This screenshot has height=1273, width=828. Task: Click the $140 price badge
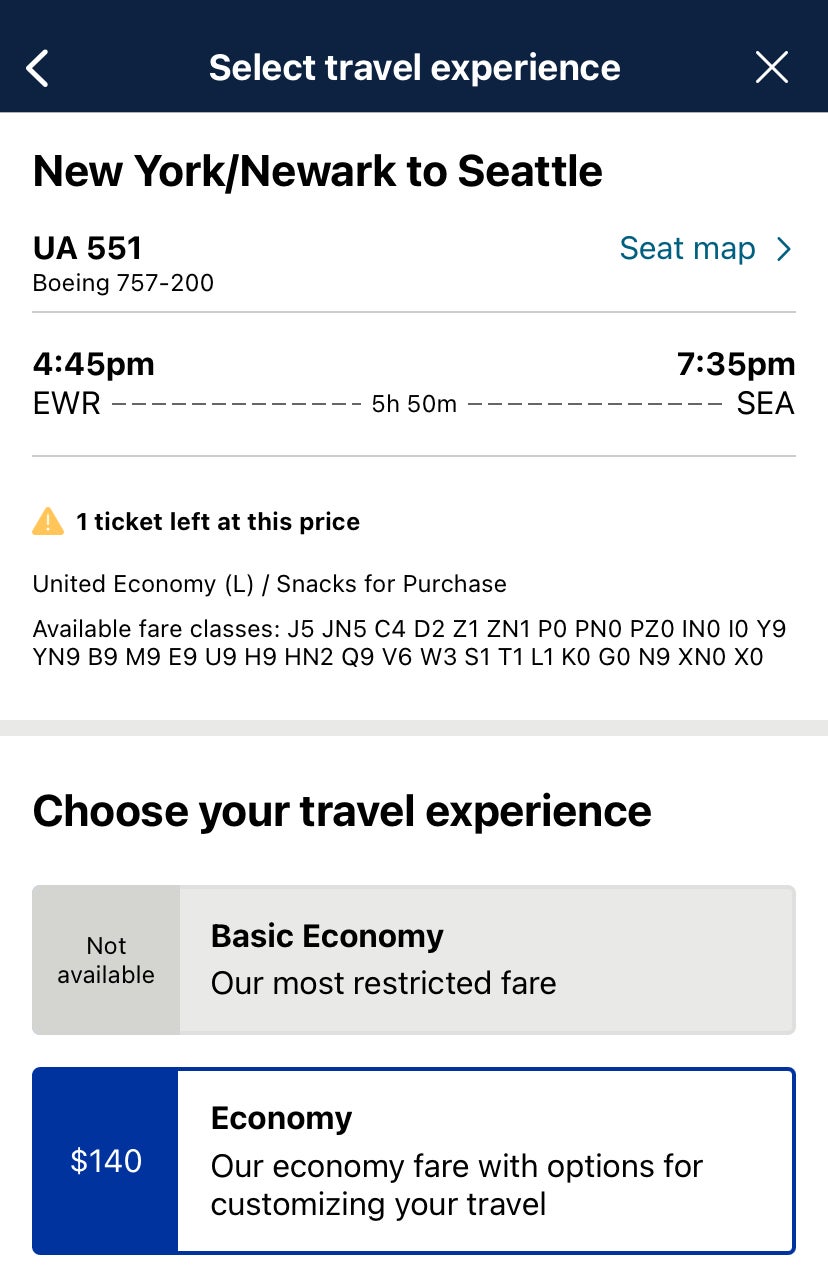(105, 1160)
